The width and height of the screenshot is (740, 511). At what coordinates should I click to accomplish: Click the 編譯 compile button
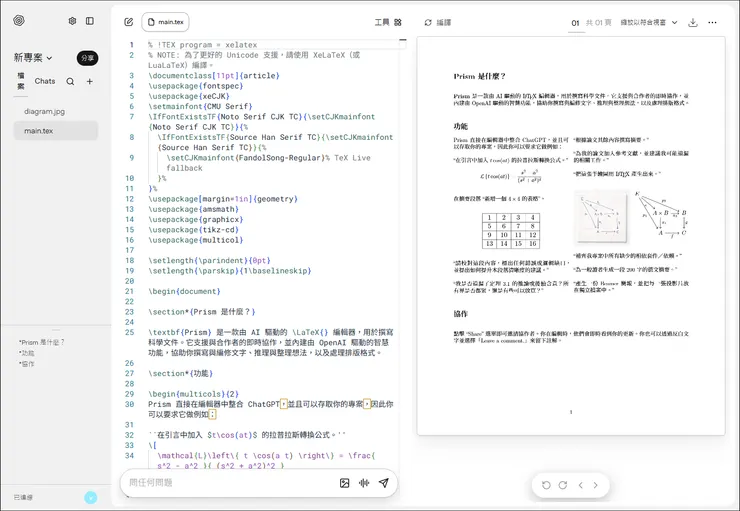pyautogui.click(x=438, y=22)
